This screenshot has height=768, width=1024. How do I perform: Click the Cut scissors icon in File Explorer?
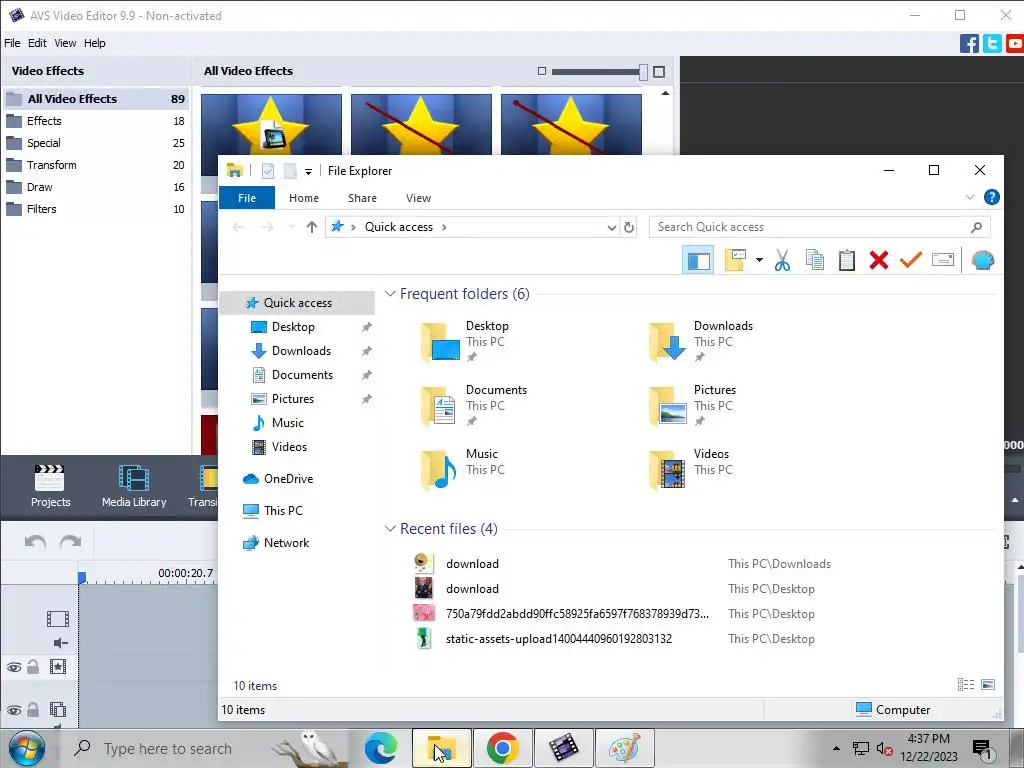(782, 261)
